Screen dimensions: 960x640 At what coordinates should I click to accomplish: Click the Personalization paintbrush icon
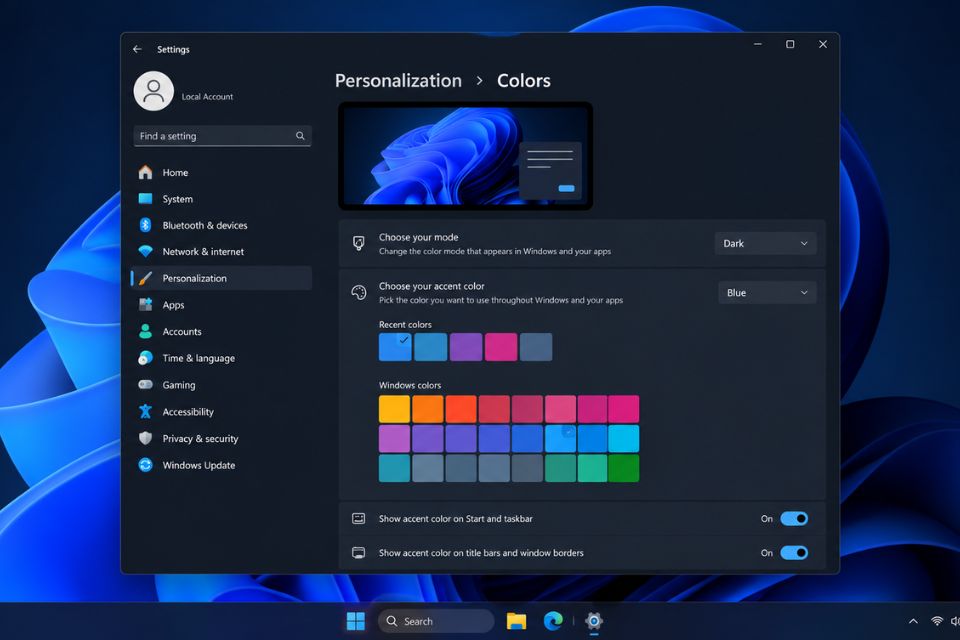tap(145, 278)
